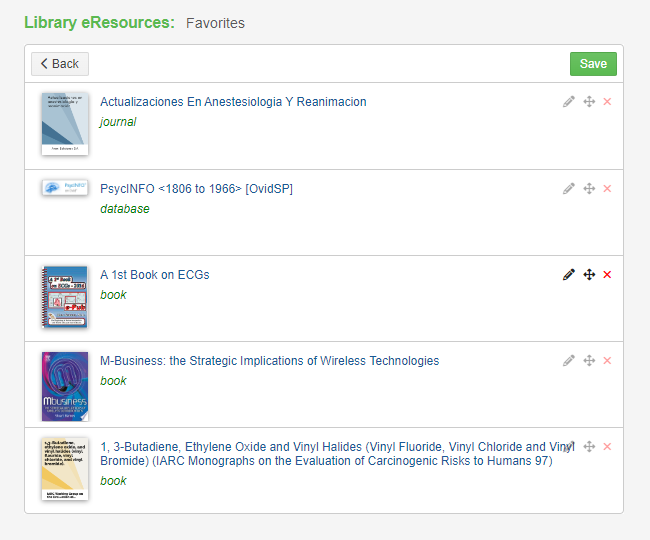Remove Actualizaciones En Anestesiologia from favorites
650x540 pixels.
(607, 102)
